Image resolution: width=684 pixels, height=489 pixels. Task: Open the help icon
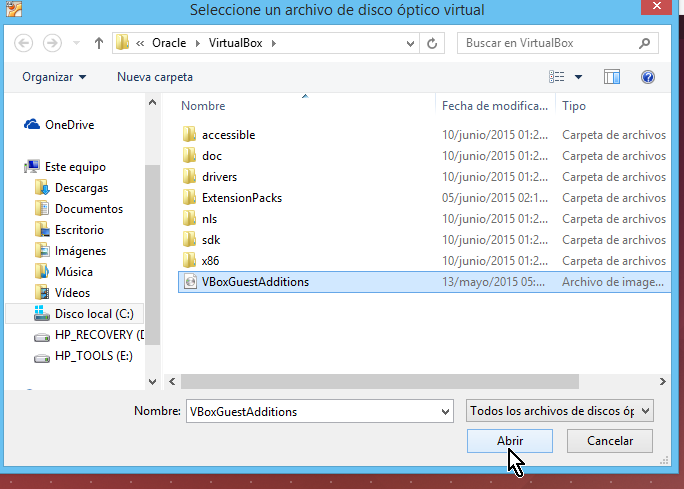pyautogui.click(x=648, y=77)
